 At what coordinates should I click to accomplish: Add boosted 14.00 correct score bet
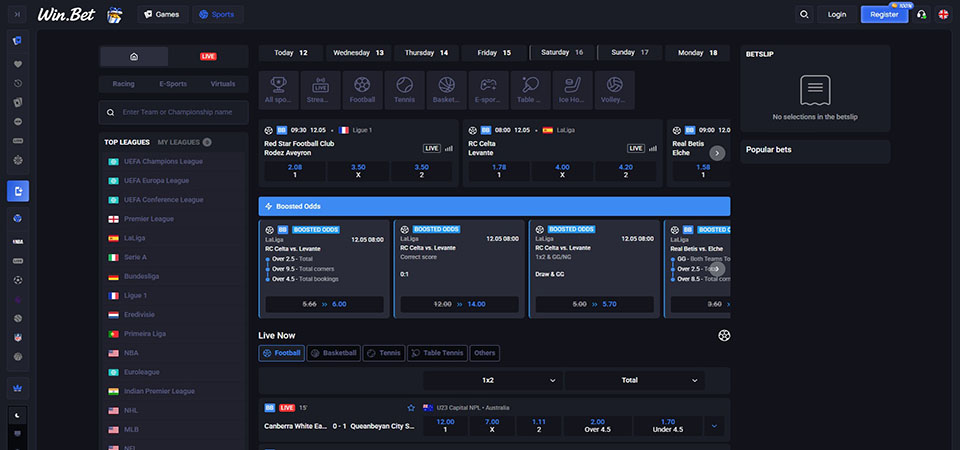click(459, 304)
